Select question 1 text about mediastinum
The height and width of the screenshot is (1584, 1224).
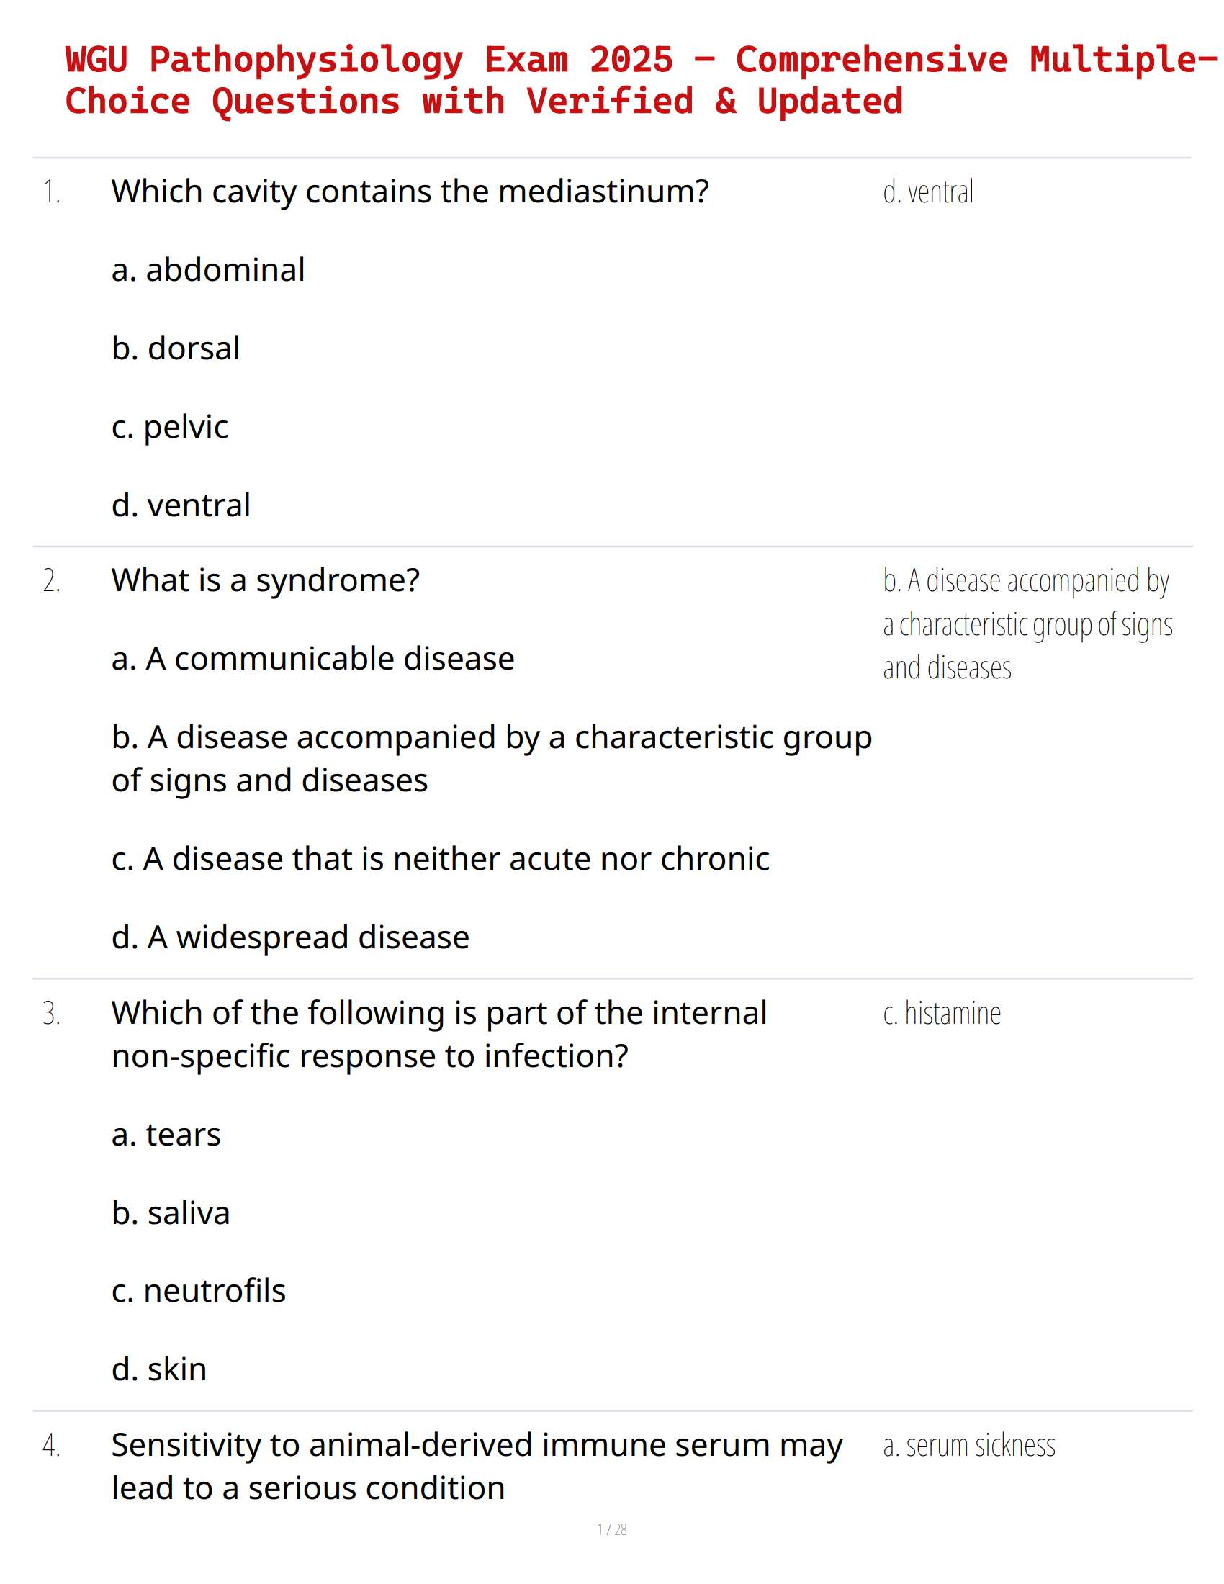(x=410, y=191)
